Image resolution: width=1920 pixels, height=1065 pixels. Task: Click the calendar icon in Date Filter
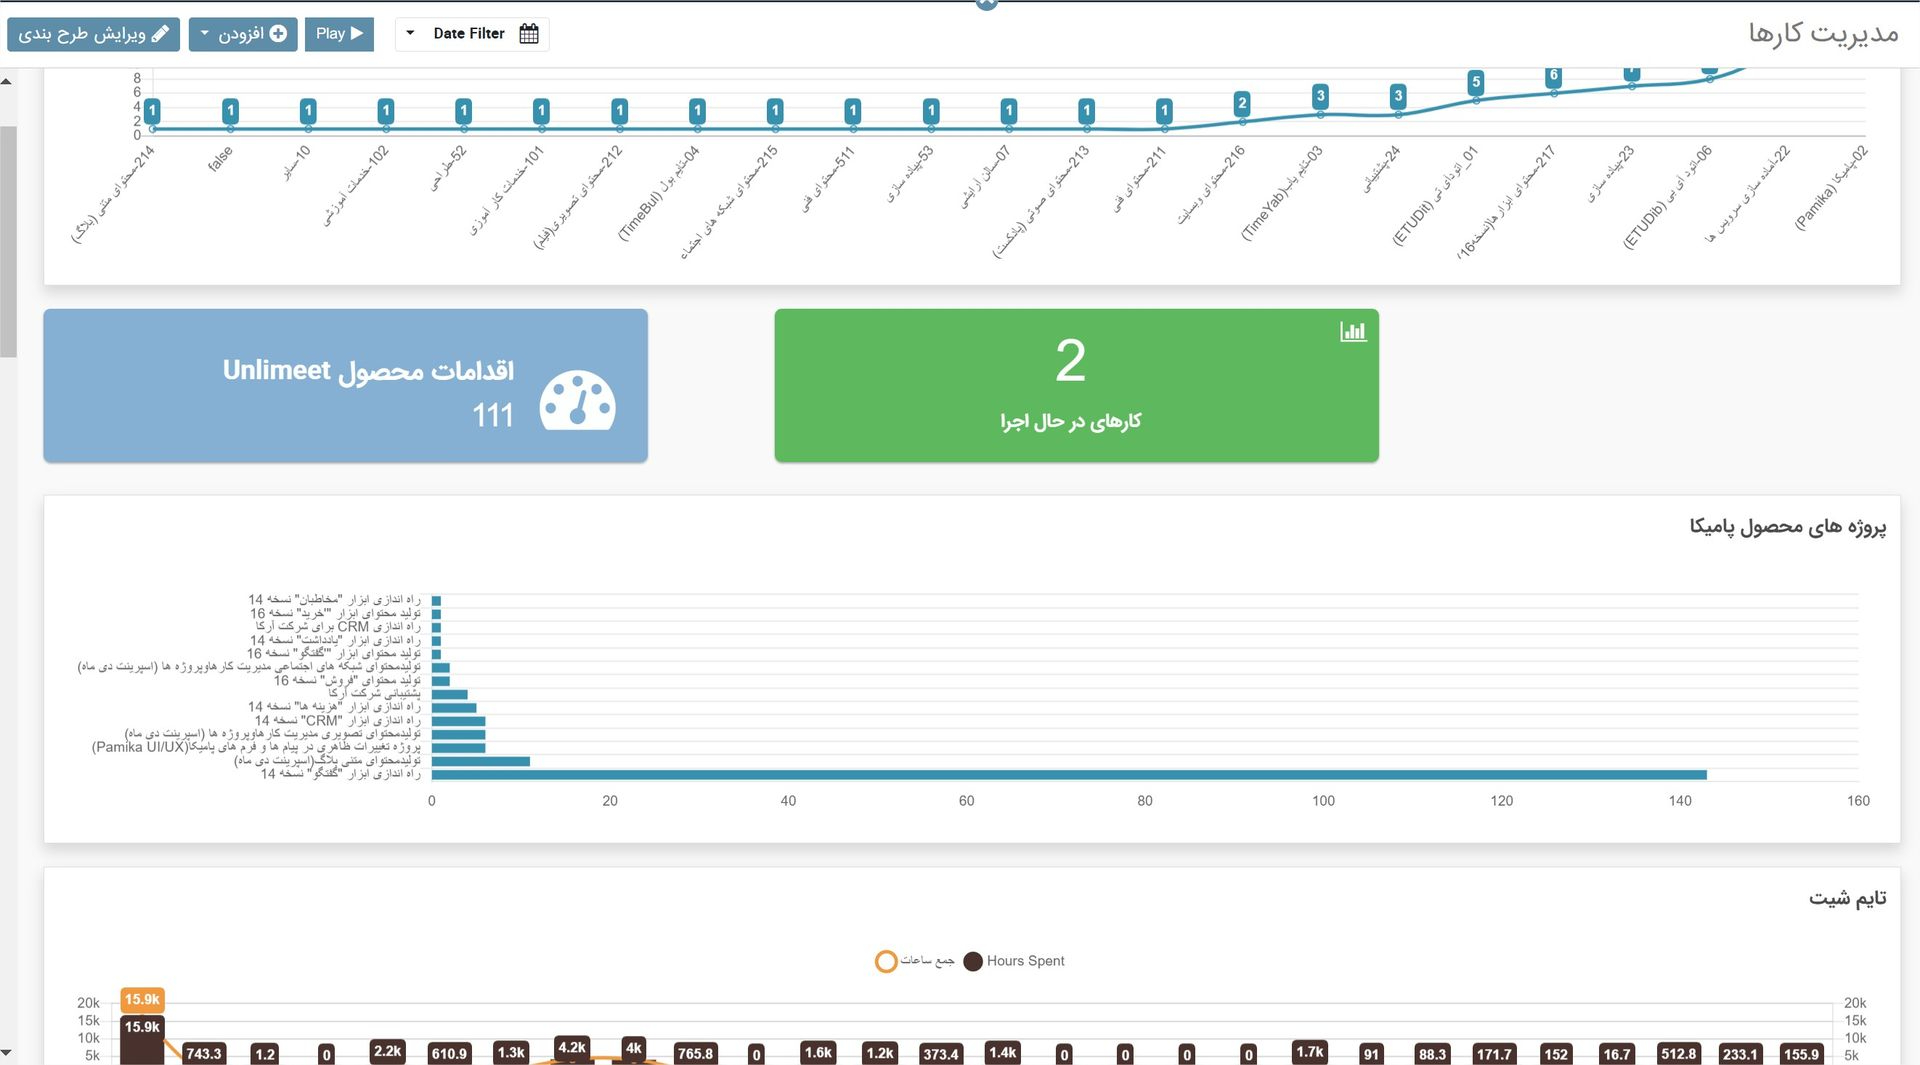[x=529, y=34]
